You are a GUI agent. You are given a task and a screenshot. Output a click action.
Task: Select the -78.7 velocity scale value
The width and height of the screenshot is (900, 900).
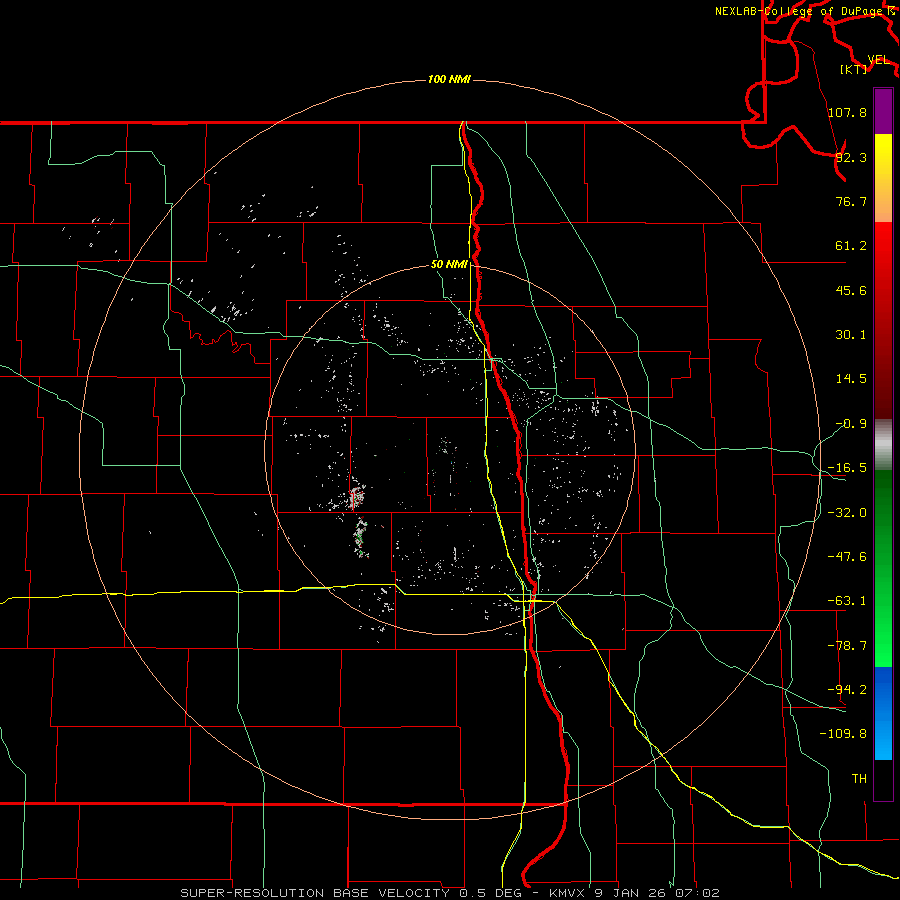(847, 646)
